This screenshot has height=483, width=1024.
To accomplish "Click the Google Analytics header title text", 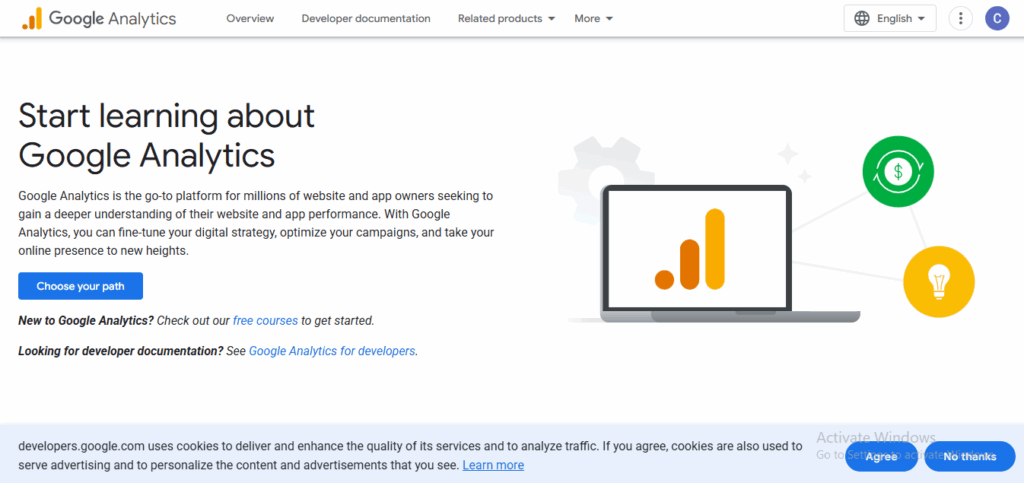I will coord(112,18).
